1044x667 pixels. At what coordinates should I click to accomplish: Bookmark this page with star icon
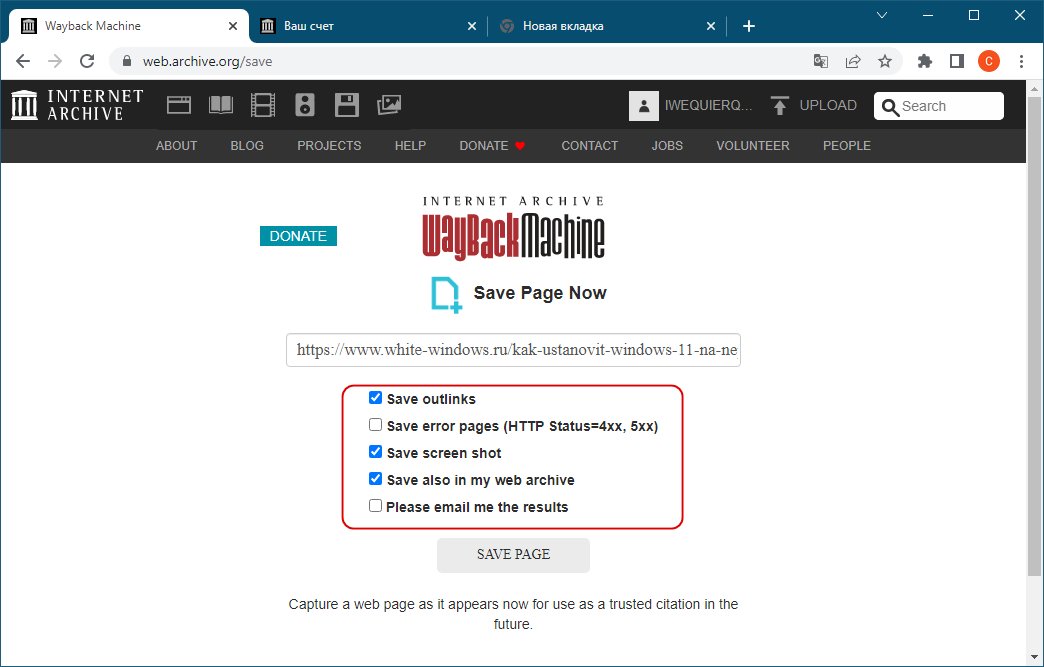885,61
